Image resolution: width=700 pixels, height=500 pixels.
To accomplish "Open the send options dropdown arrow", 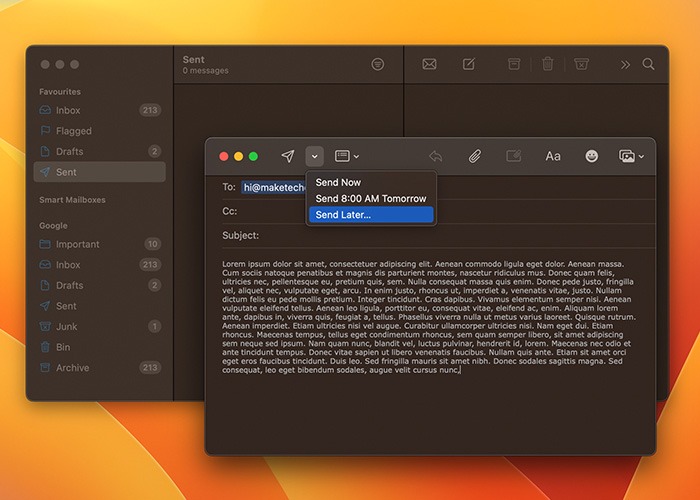I will click(314, 156).
